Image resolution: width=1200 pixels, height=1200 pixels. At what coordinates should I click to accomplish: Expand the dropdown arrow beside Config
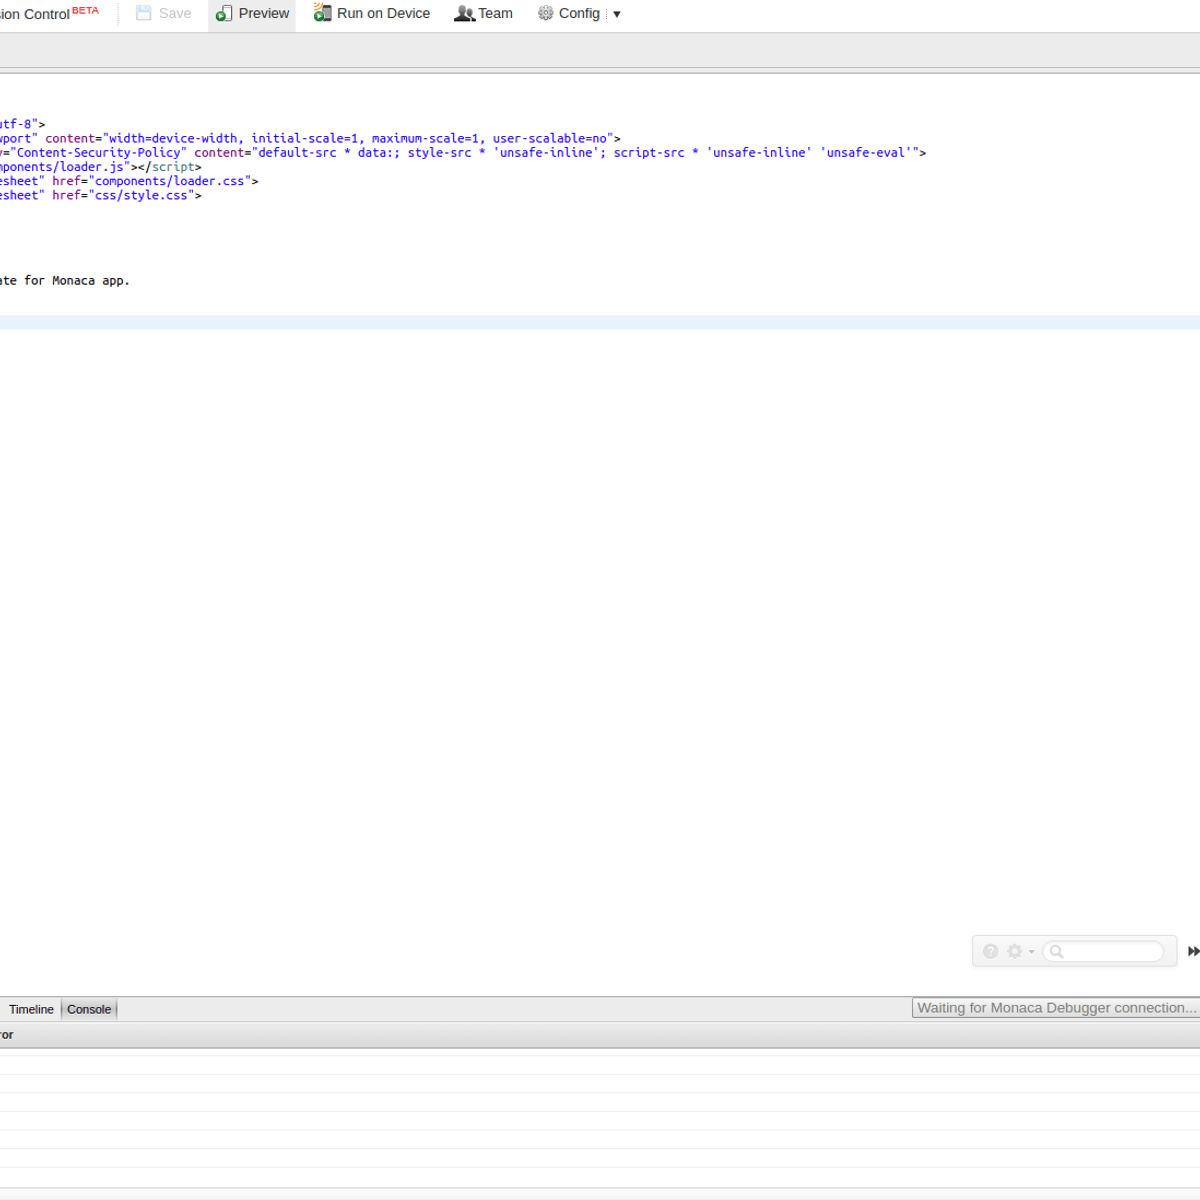click(x=617, y=14)
